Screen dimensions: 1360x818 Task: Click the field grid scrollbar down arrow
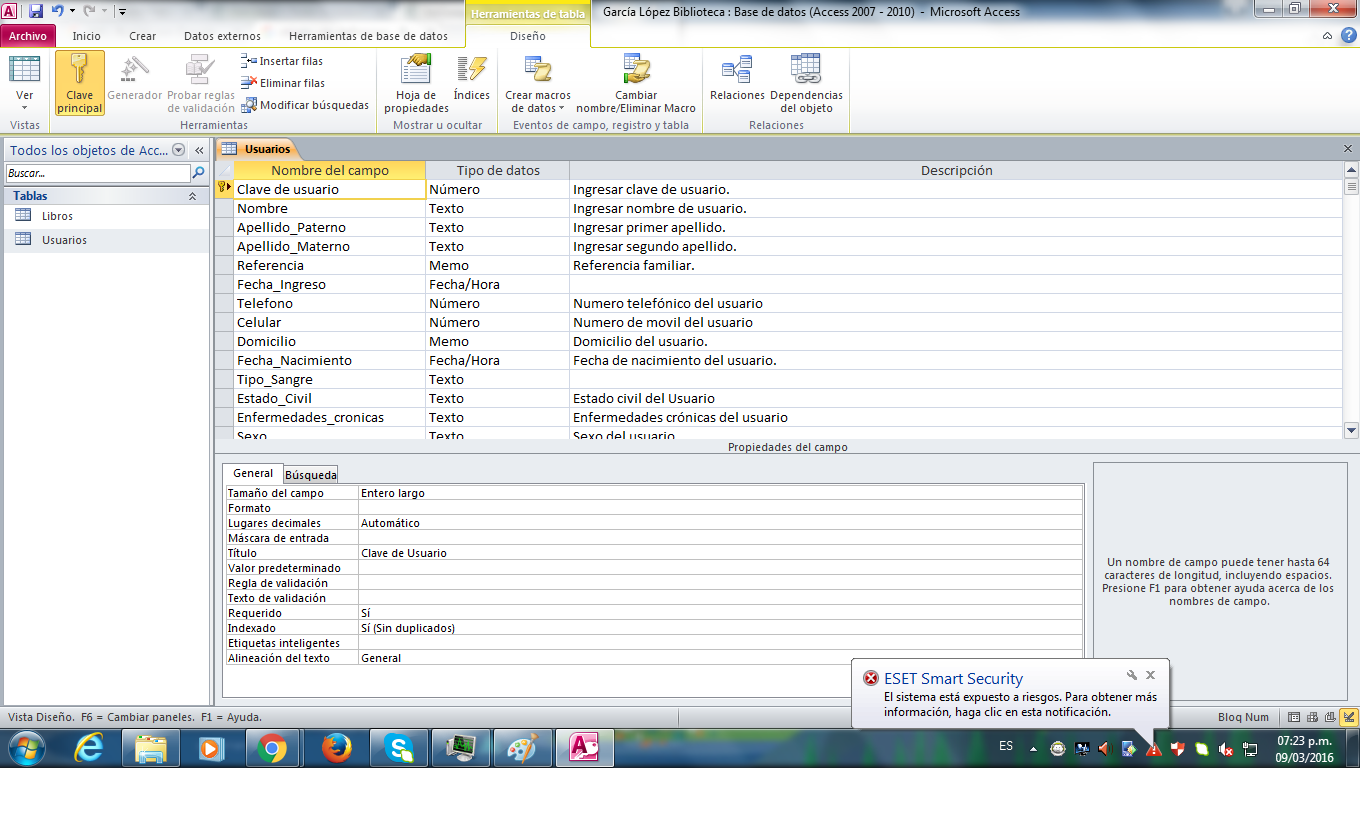(x=1351, y=430)
